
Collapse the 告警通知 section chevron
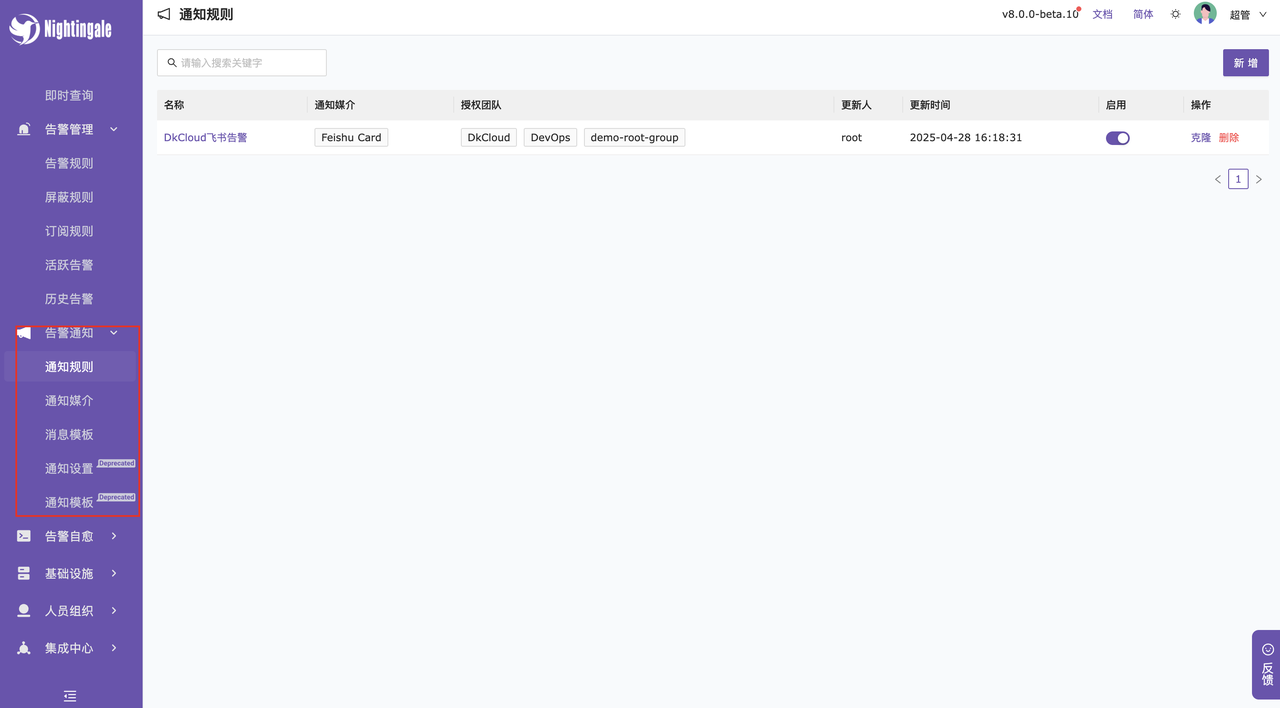pos(114,333)
